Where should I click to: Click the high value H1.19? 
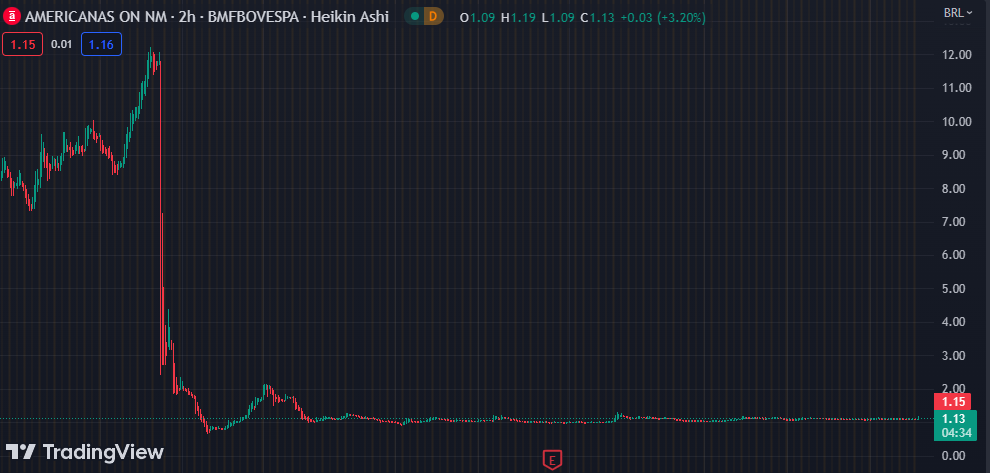pyautogui.click(x=518, y=18)
